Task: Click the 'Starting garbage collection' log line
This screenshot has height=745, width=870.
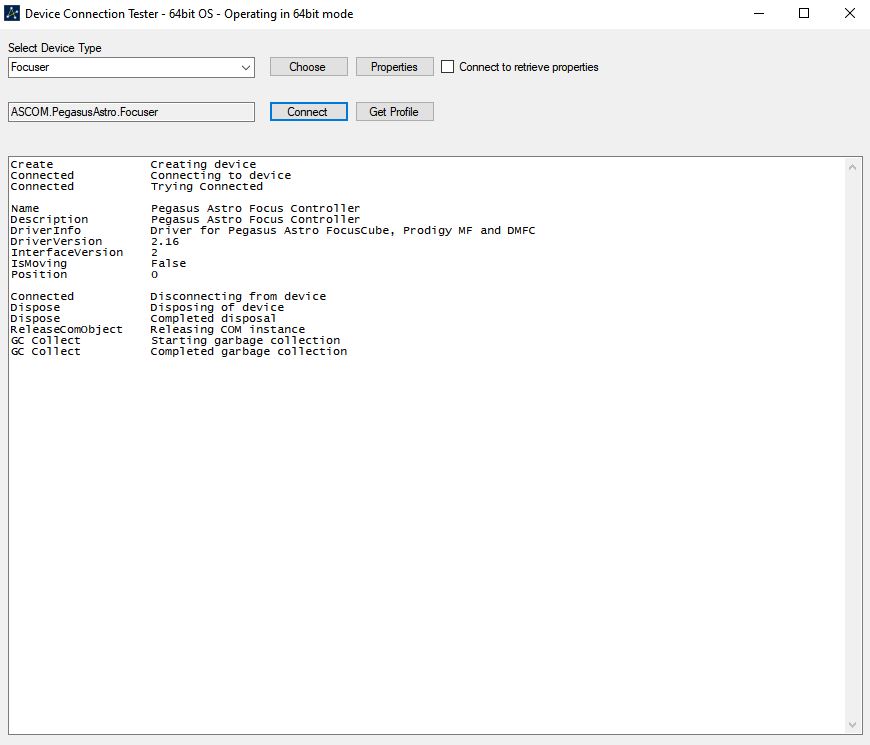Action: pyautogui.click(x=245, y=341)
